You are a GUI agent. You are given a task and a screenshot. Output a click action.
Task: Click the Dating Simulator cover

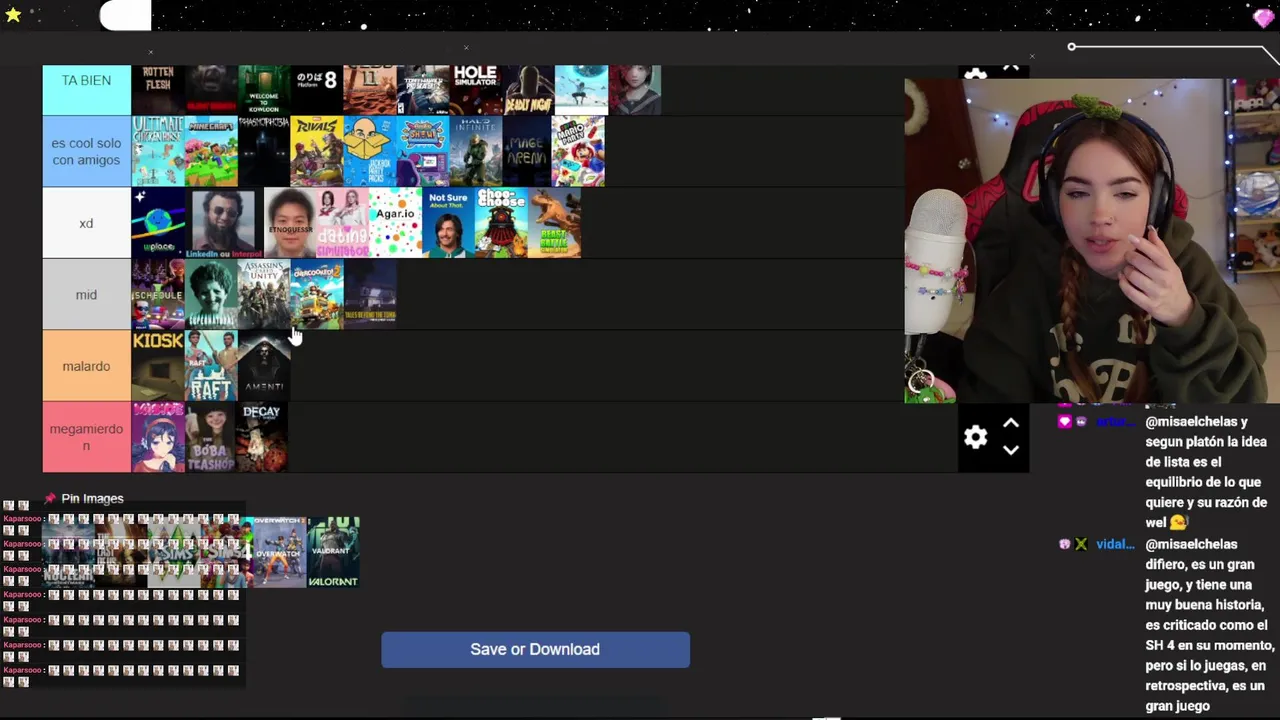pos(343,223)
